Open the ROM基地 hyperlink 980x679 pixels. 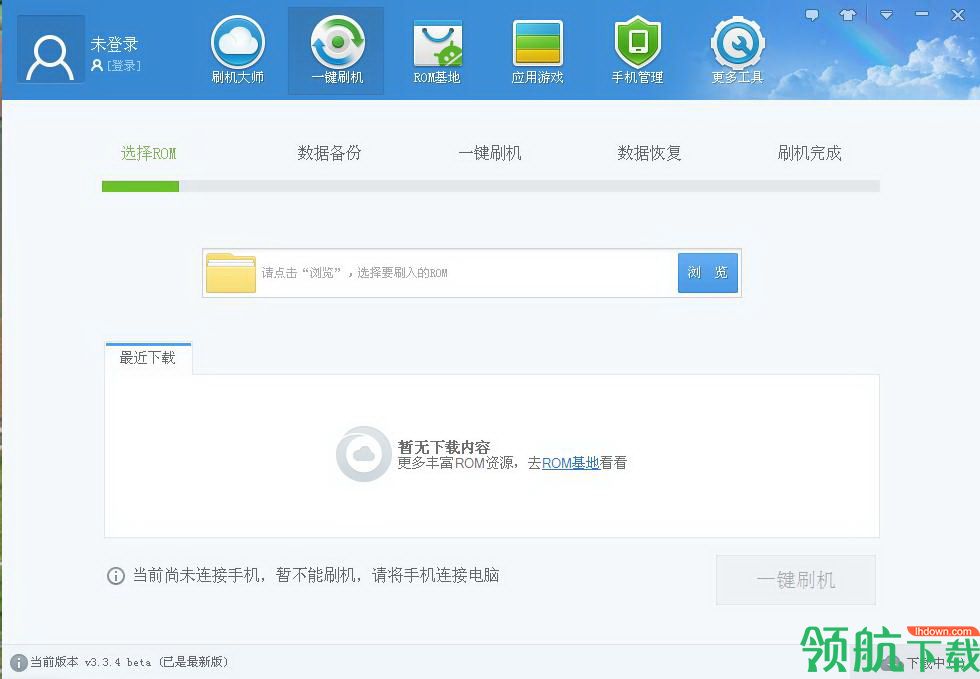tap(571, 463)
